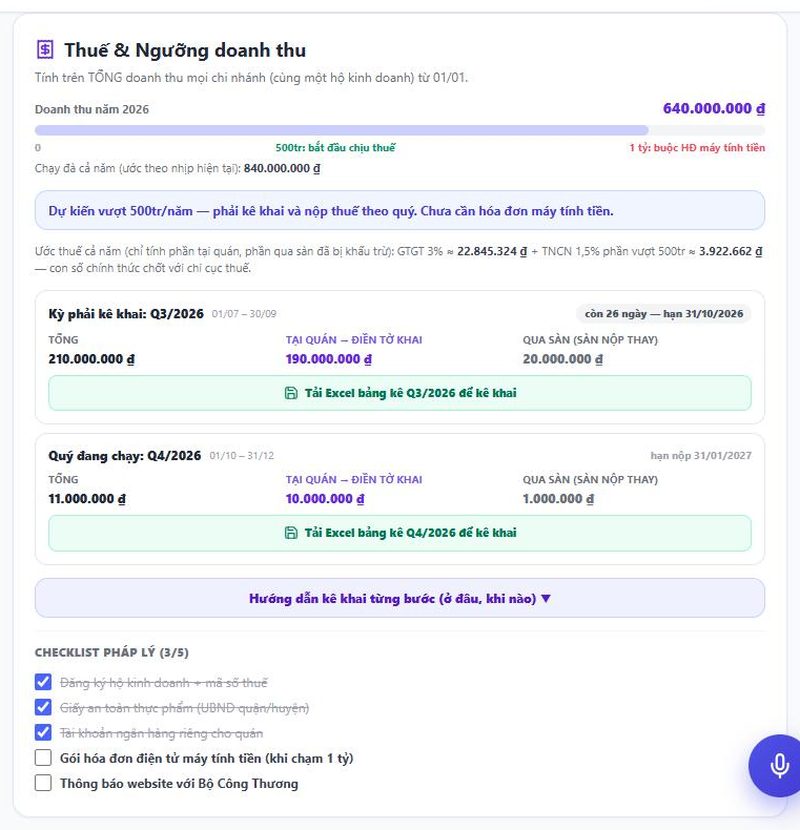
Task: Click the Doanh thu năm 2026 progress bar
Action: click(x=400, y=130)
